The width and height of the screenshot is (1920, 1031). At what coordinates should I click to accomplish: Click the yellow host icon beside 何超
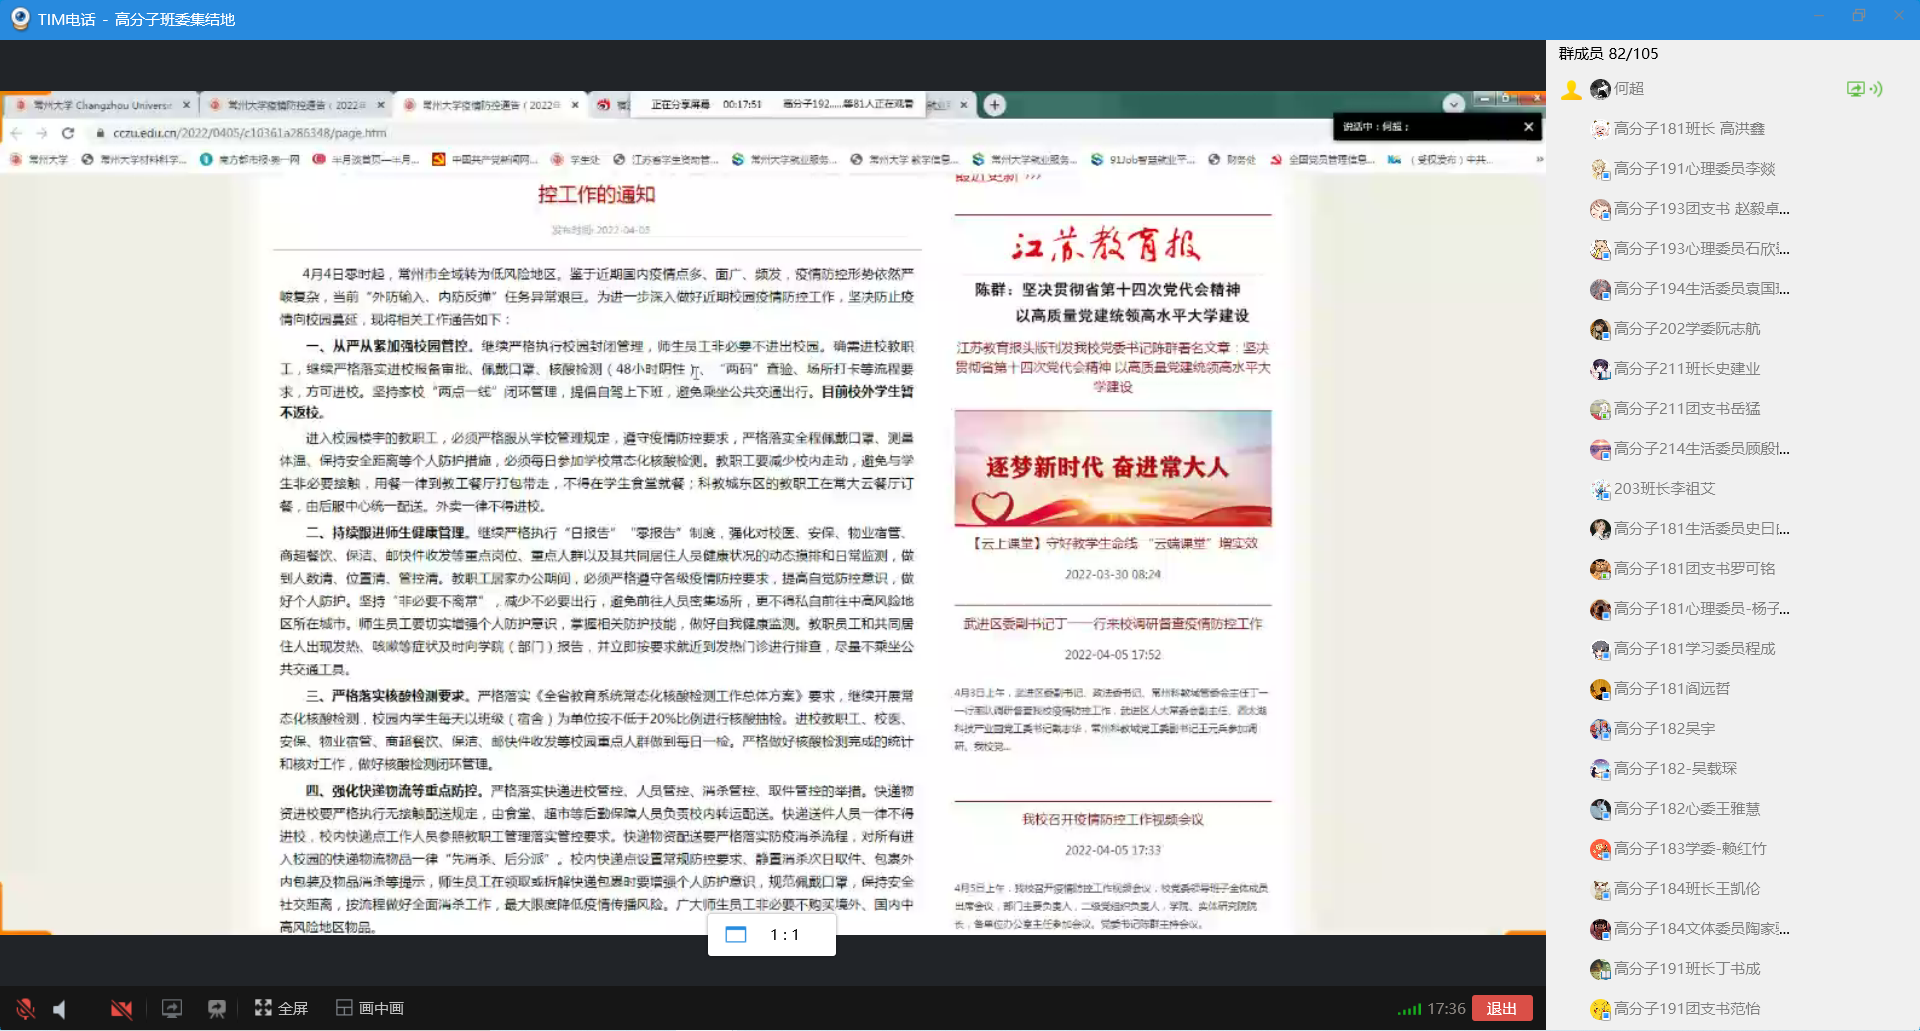[x=1571, y=90]
